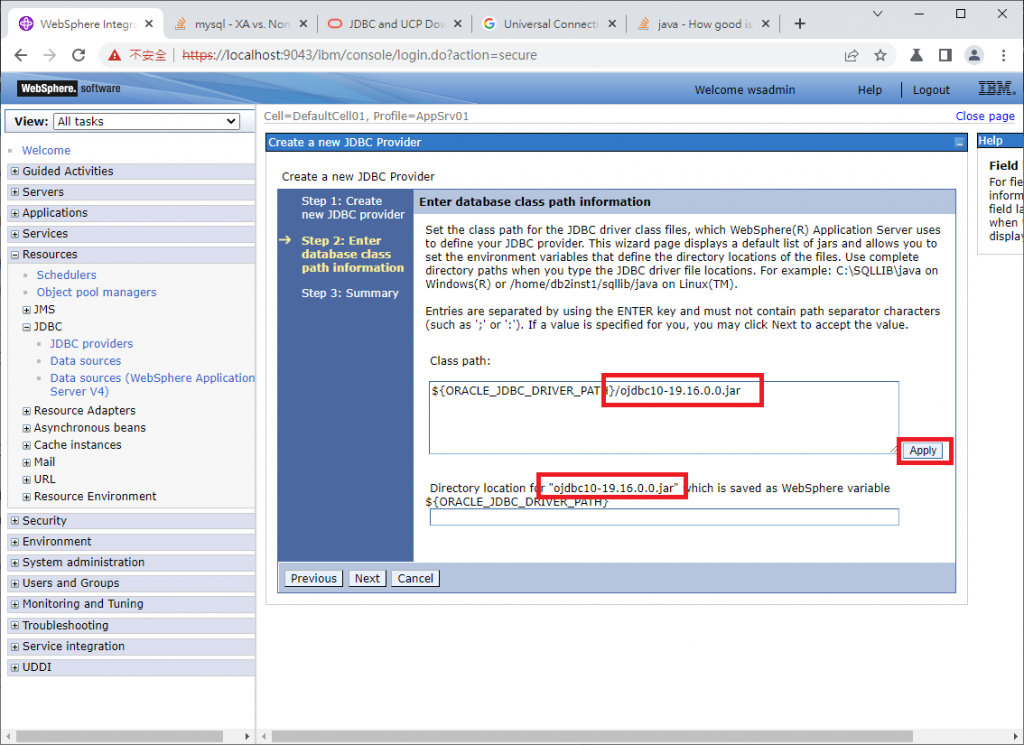
Task: Reload the current page
Action: (78, 55)
